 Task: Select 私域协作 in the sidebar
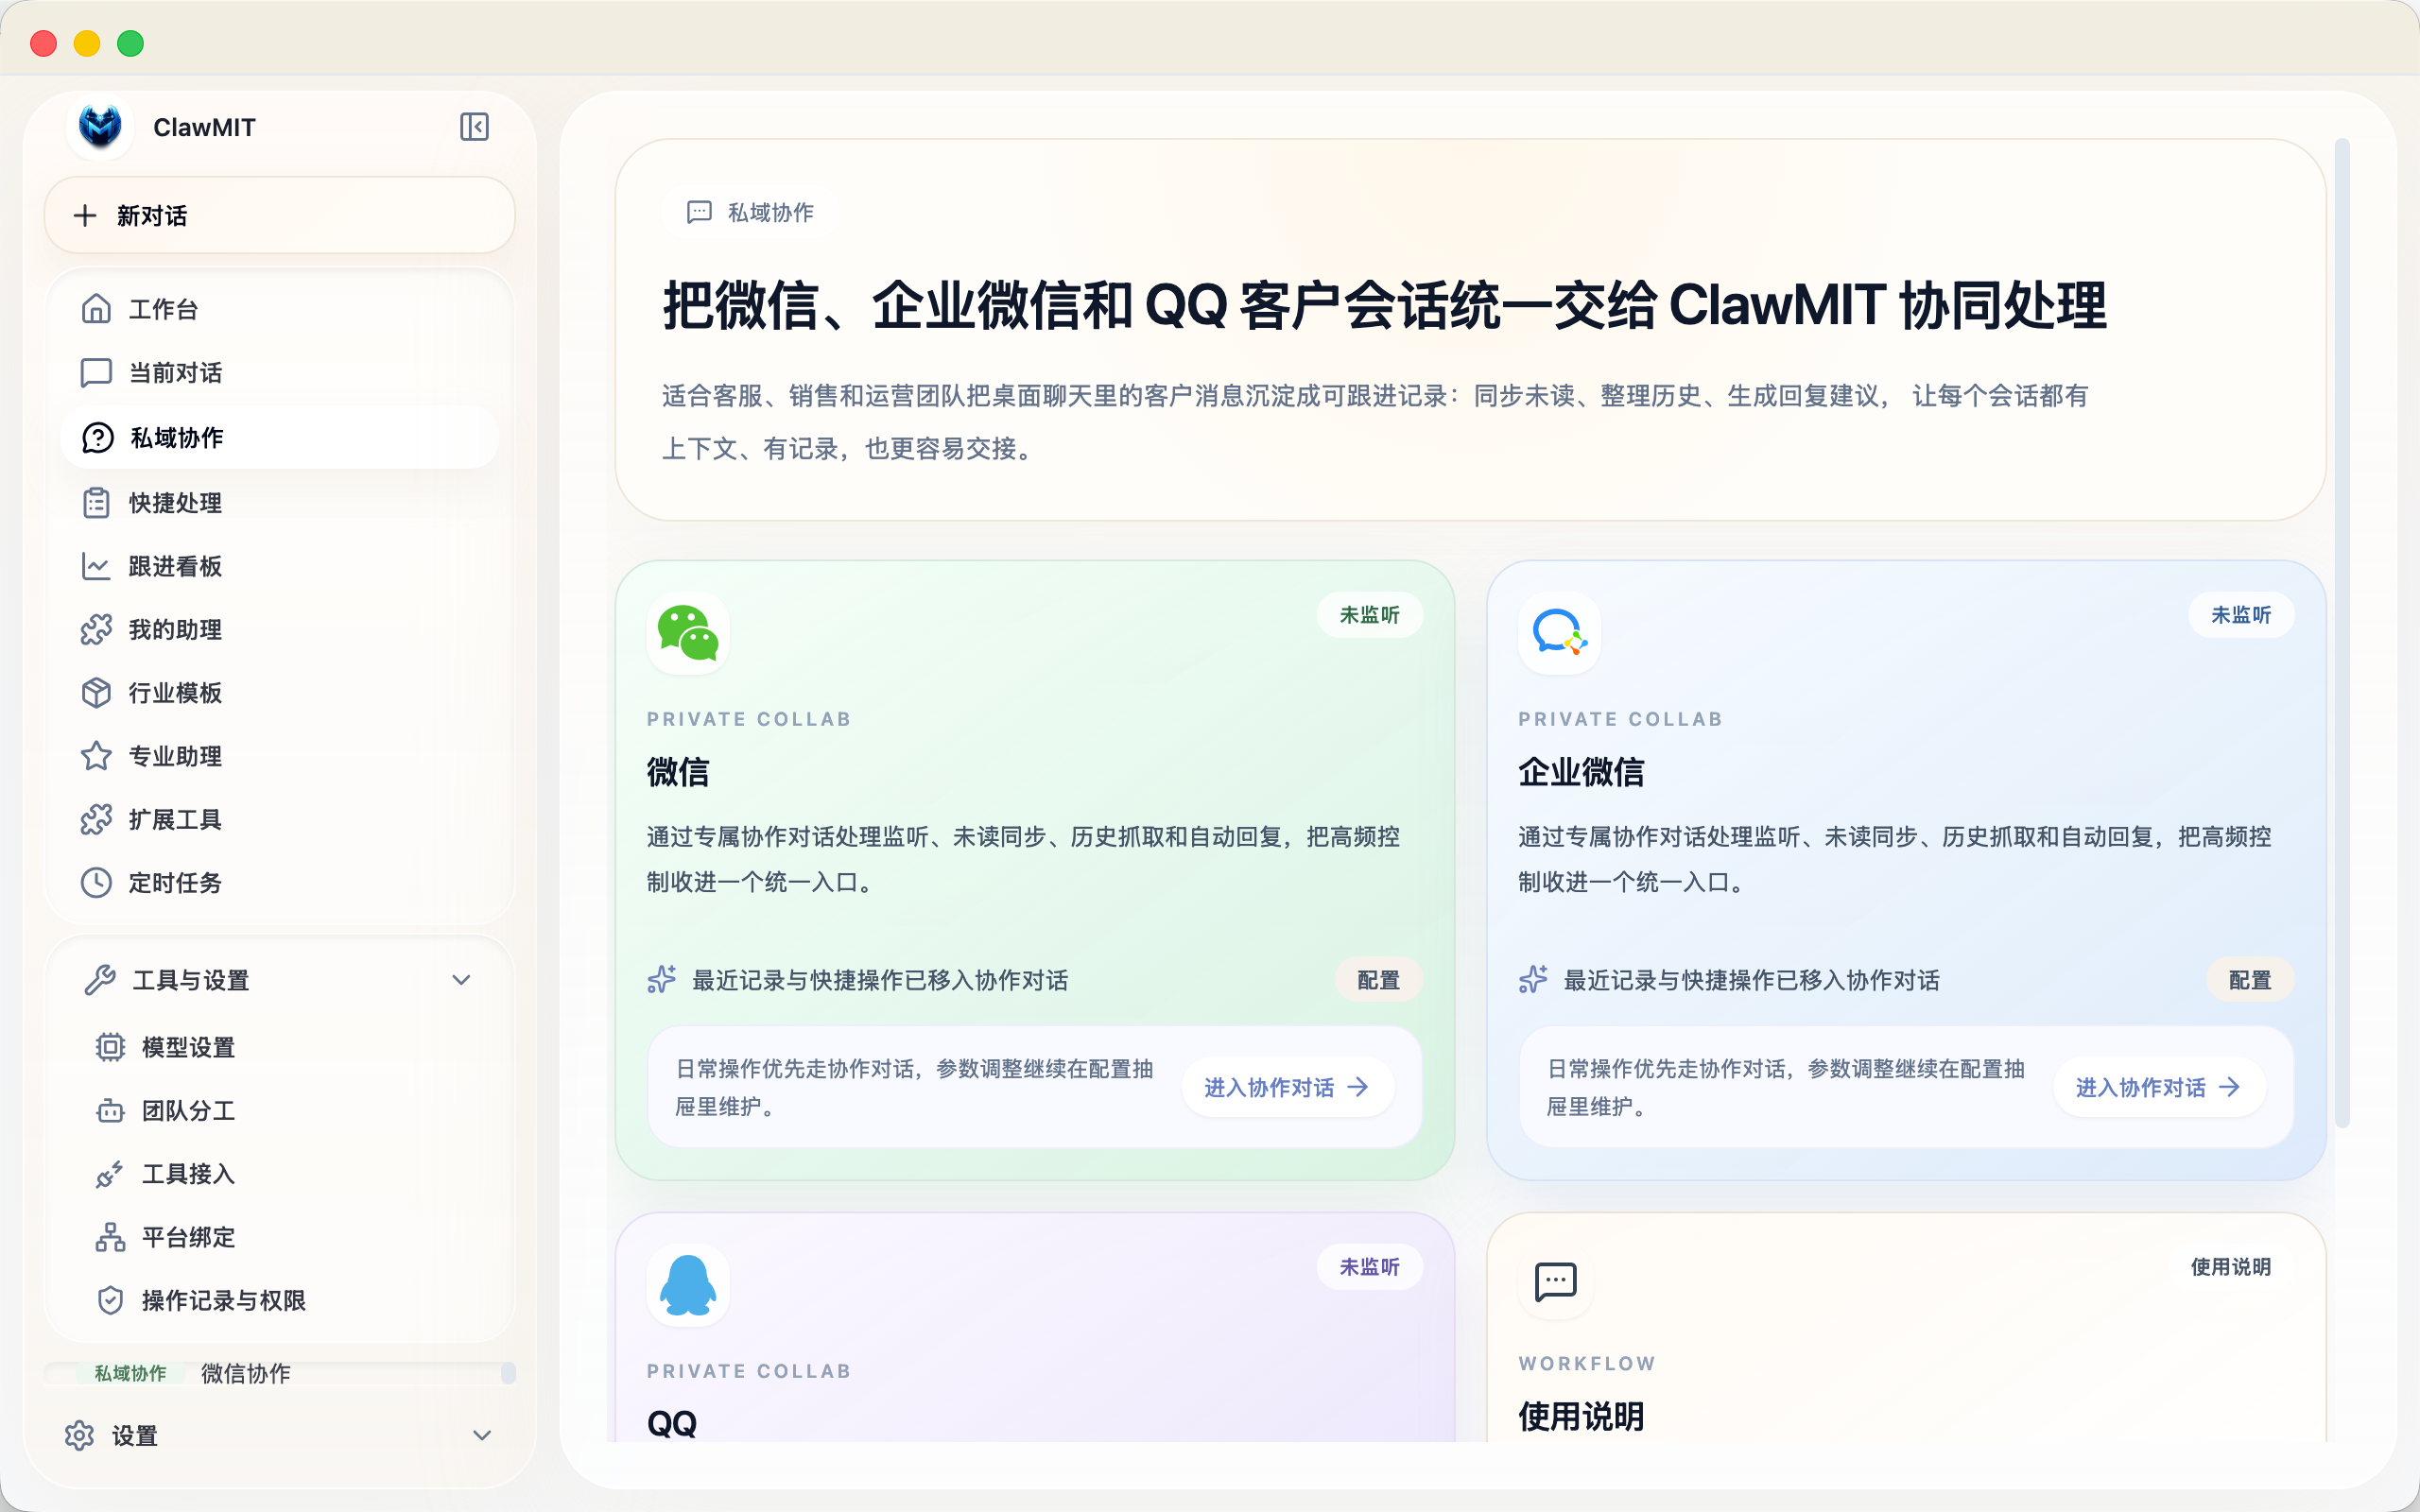coord(280,438)
